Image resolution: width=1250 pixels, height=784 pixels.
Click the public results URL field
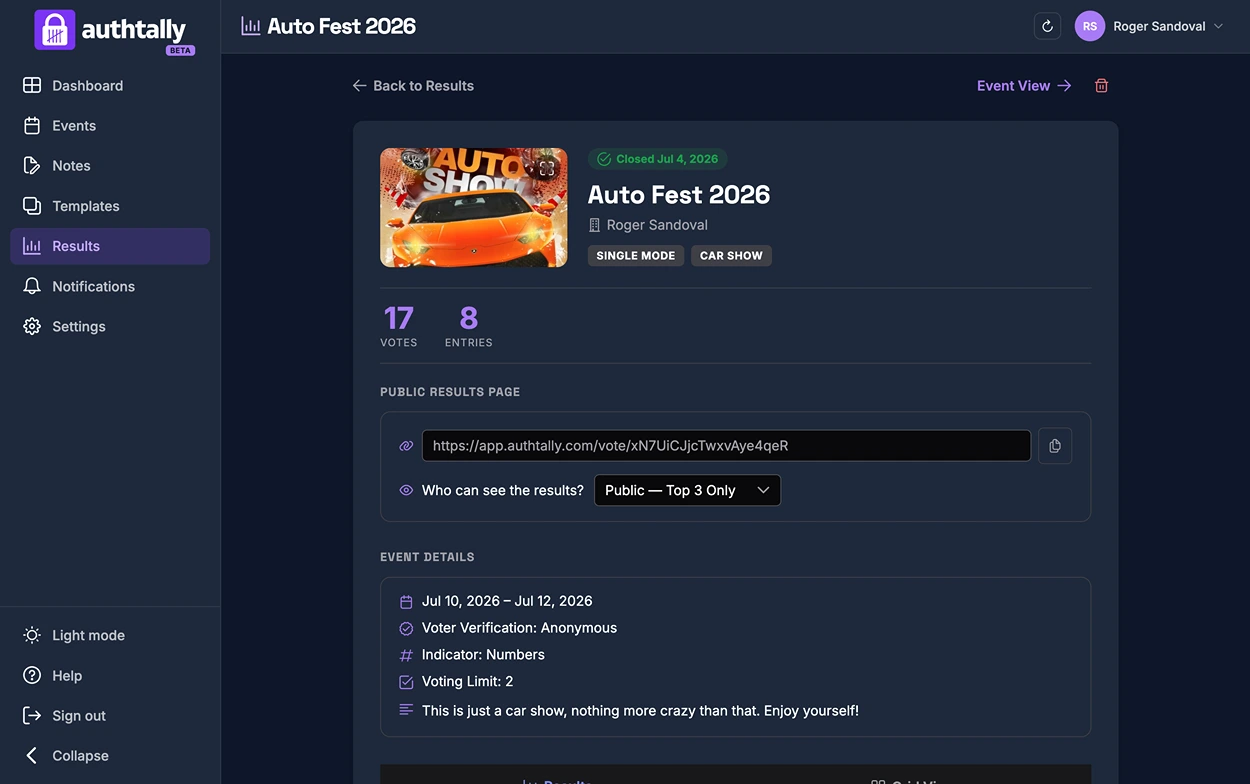point(726,446)
